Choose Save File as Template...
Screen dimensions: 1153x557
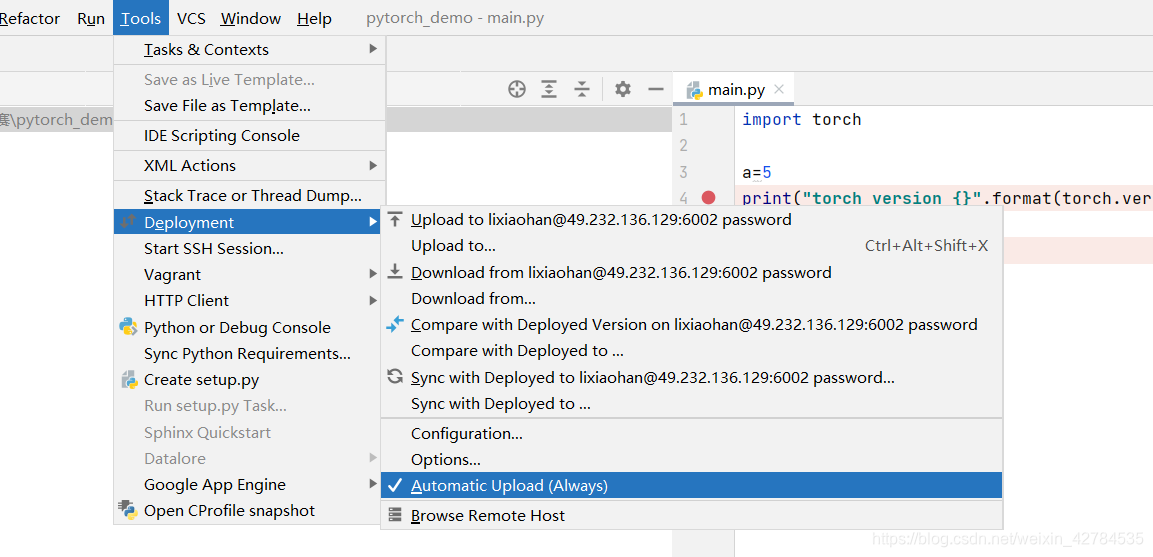click(x=249, y=106)
